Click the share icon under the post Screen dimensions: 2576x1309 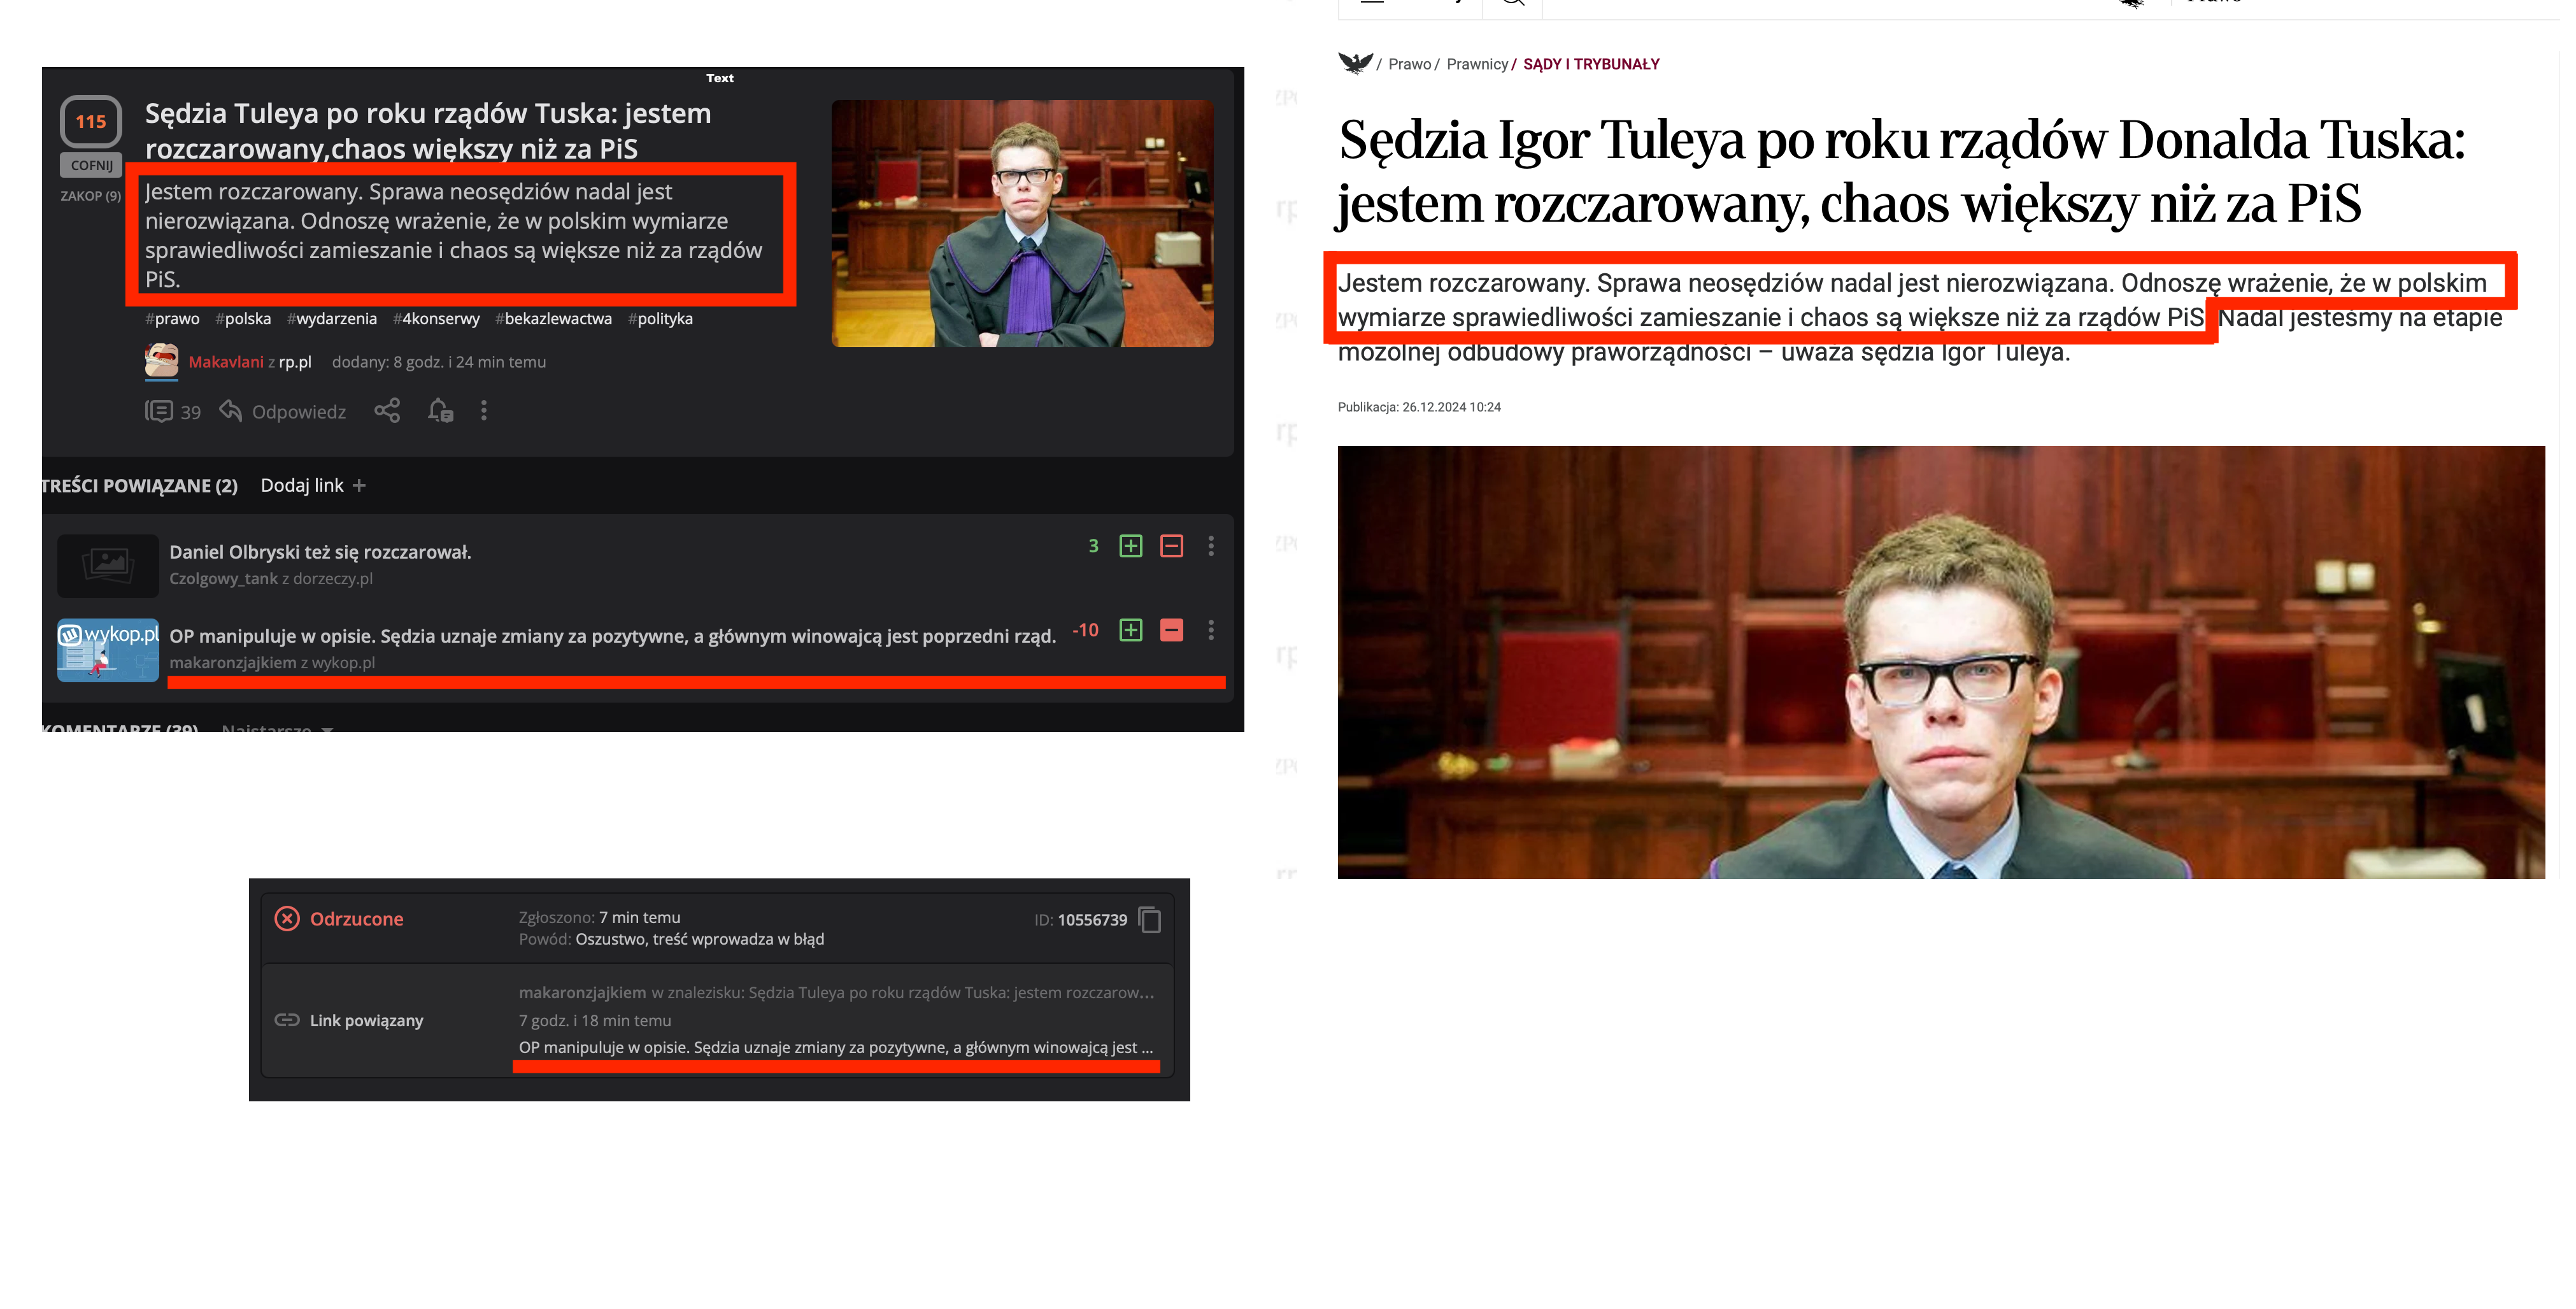click(x=387, y=411)
